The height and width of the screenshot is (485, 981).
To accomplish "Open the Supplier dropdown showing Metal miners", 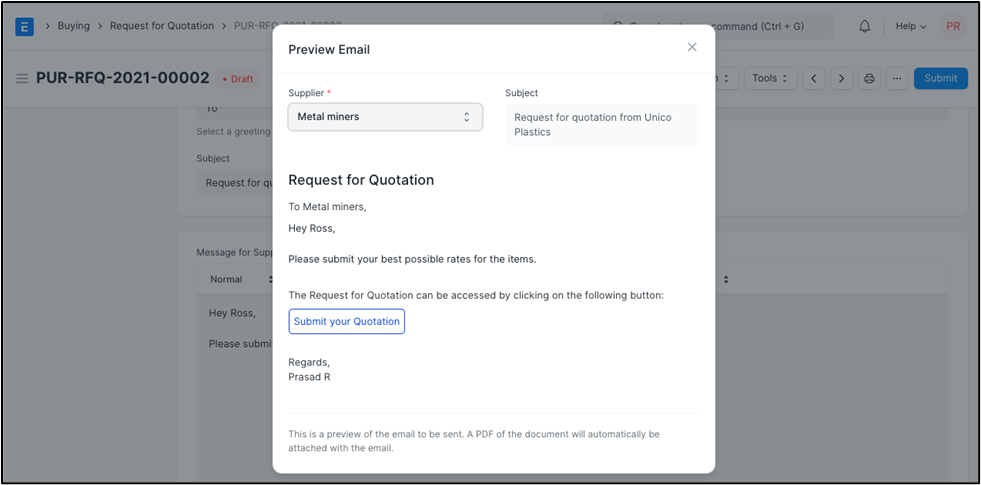I will coord(385,117).
